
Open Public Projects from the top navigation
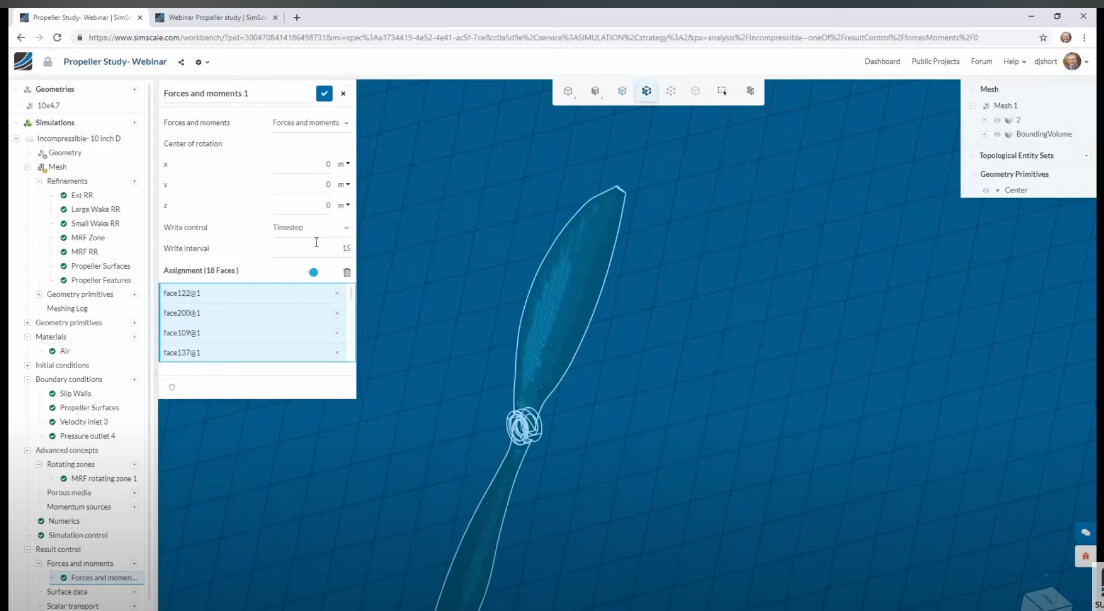pos(937,61)
